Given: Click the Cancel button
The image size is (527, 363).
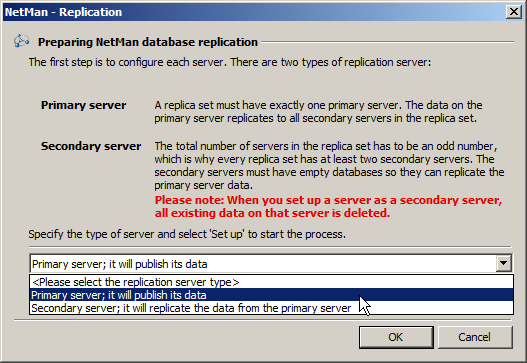Looking at the screenshot, I should (x=475, y=337).
